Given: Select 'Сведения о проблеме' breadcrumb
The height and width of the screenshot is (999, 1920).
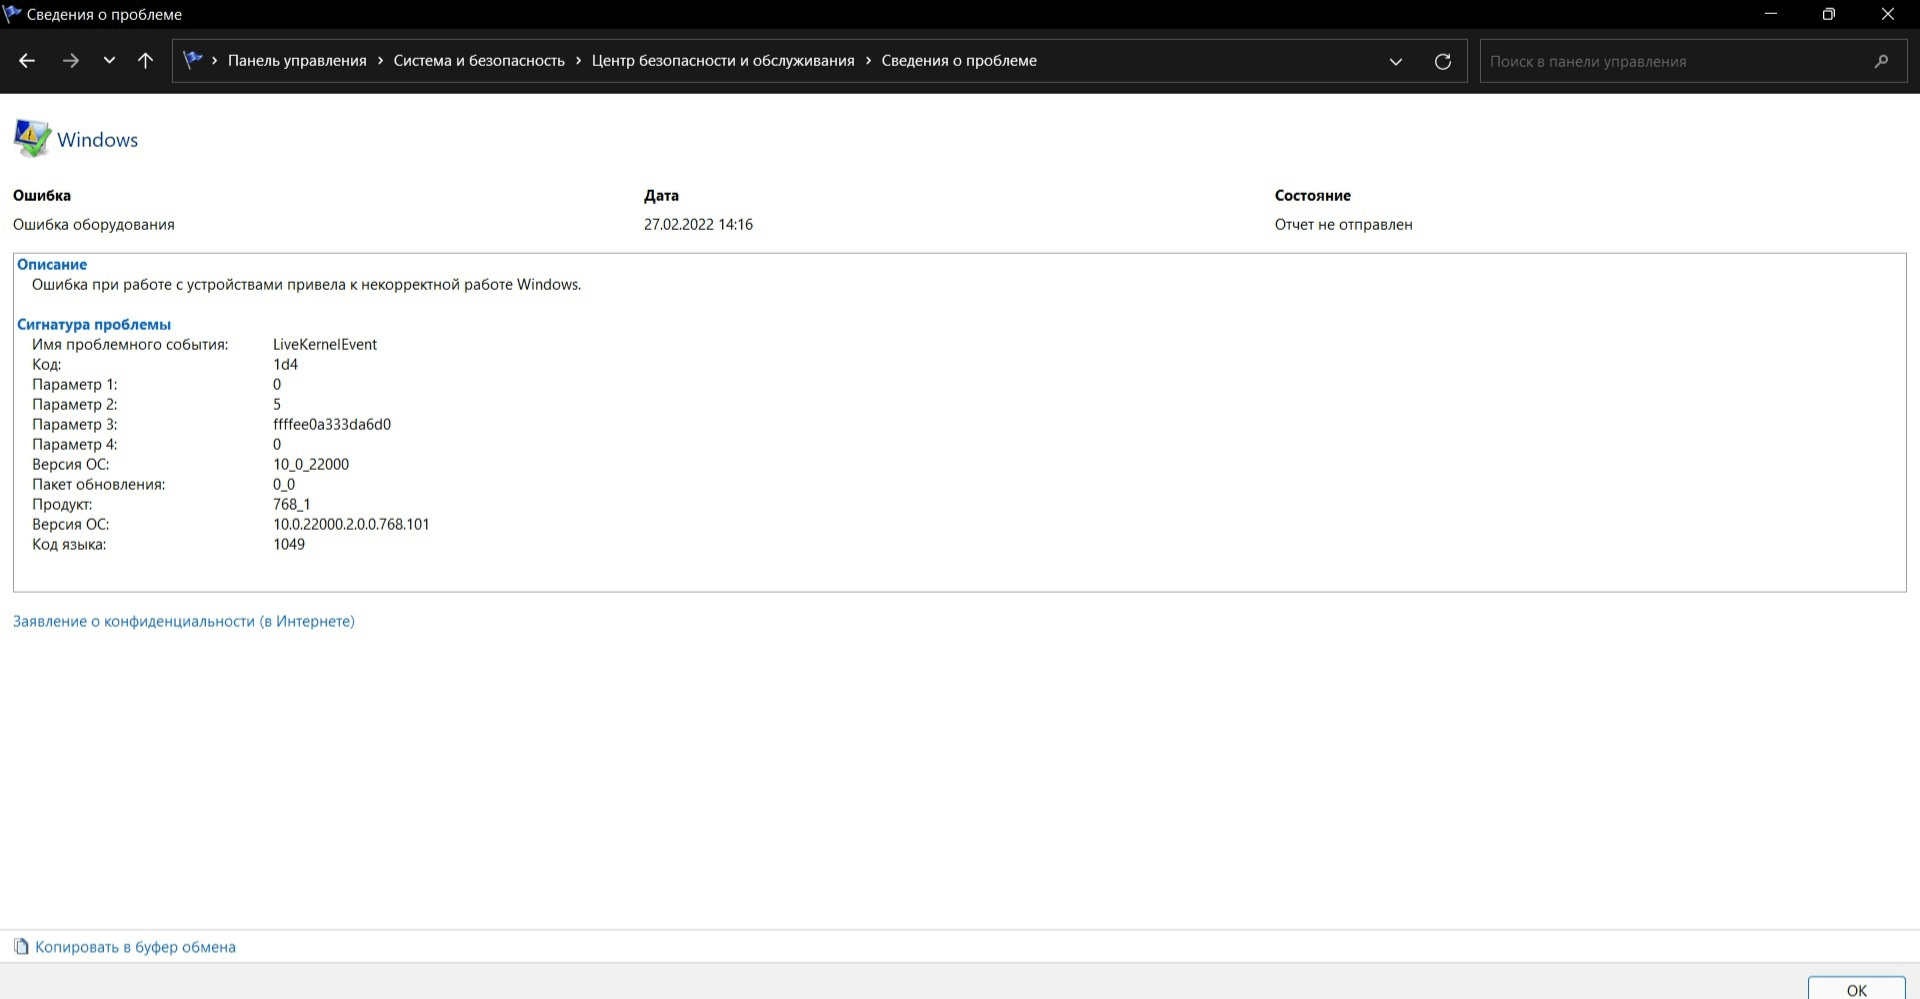Looking at the screenshot, I should coord(959,61).
